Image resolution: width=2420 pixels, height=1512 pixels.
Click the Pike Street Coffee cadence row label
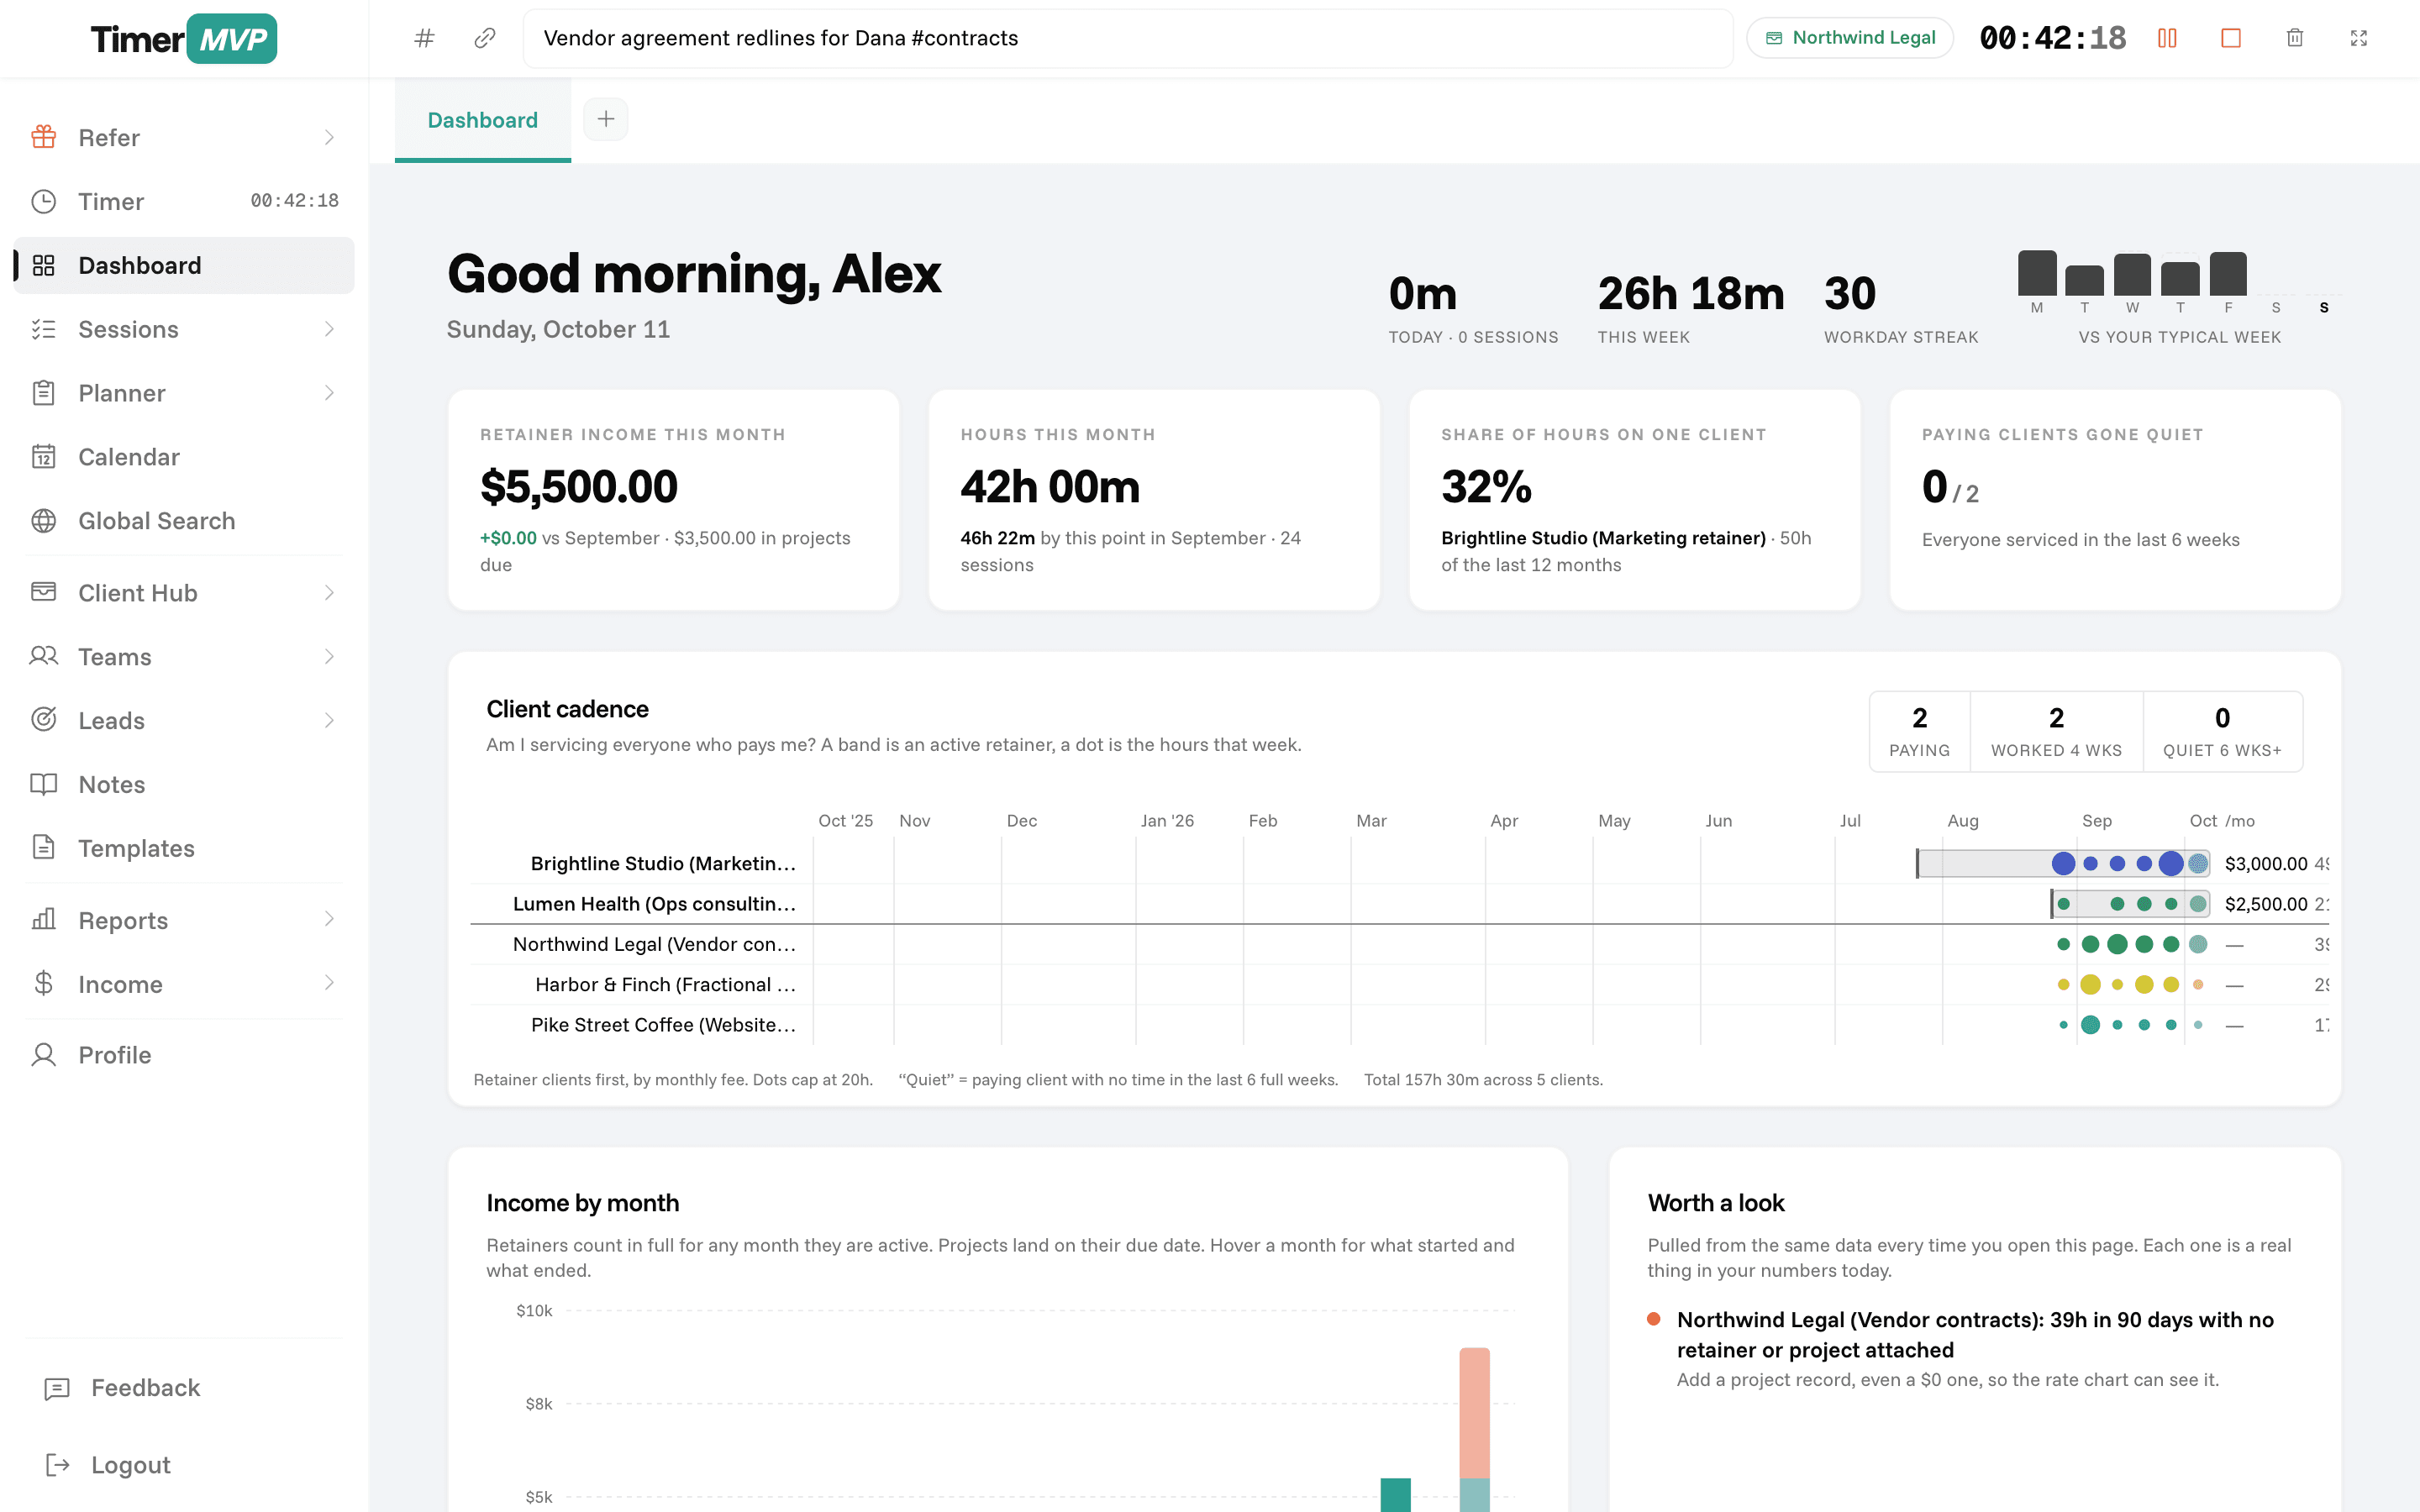[663, 1025]
